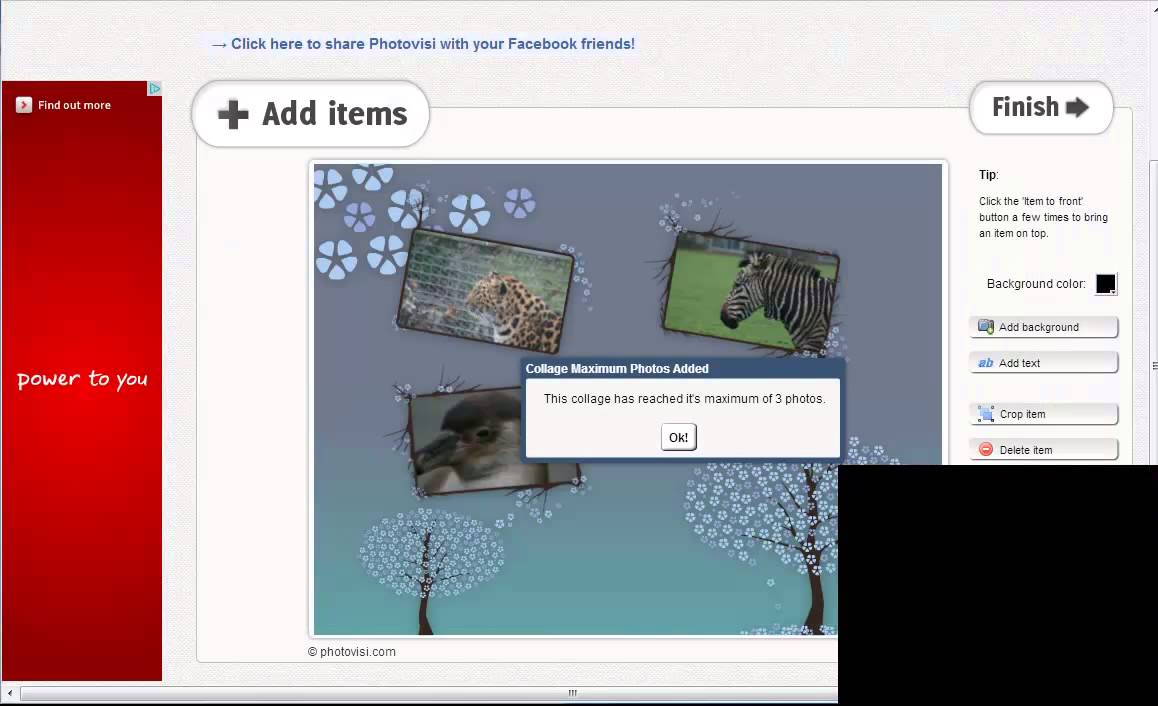The image size is (1158, 706).
Task: Select the zebra photo in collage
Action: tap(751, 292)
